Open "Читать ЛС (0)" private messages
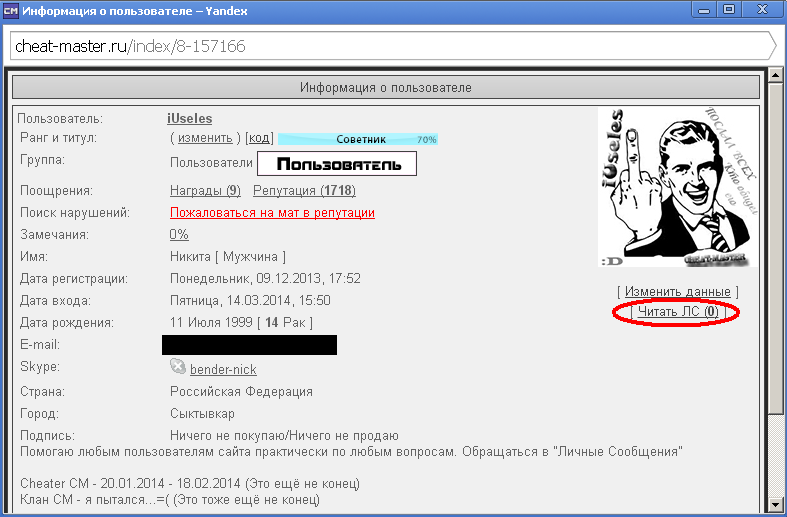Image resolution: width=787 pixels, height=517 pixels. (x=677, y=312)
